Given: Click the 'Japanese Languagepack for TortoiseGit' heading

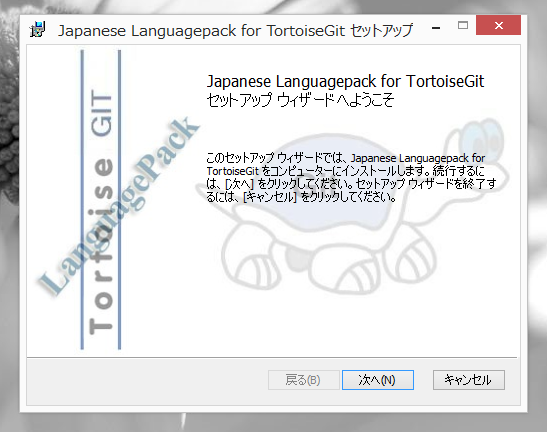Looking at the screenshot, I should pyautogui.click(x=345, y=81).
